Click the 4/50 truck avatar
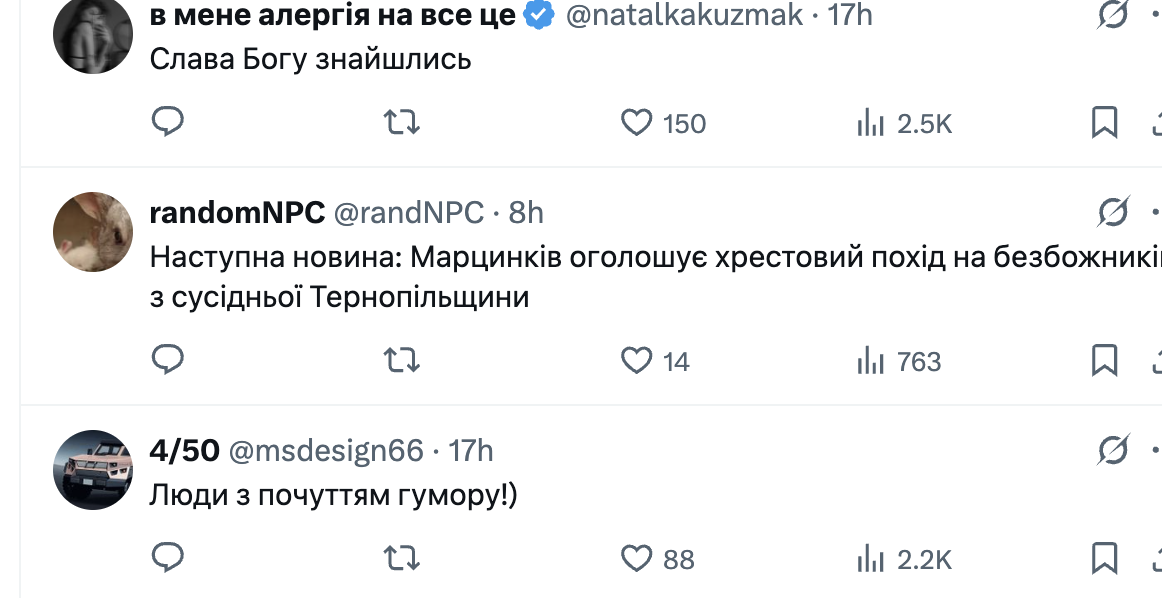 (x=93, y=470)
